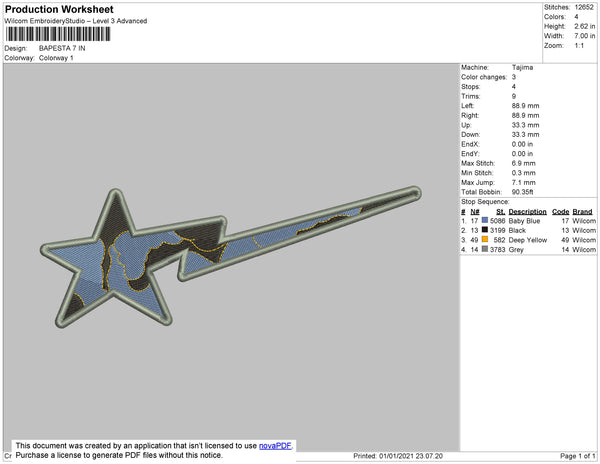
Task: Select the Height value 2.62 in
Action: click(584, 26)
